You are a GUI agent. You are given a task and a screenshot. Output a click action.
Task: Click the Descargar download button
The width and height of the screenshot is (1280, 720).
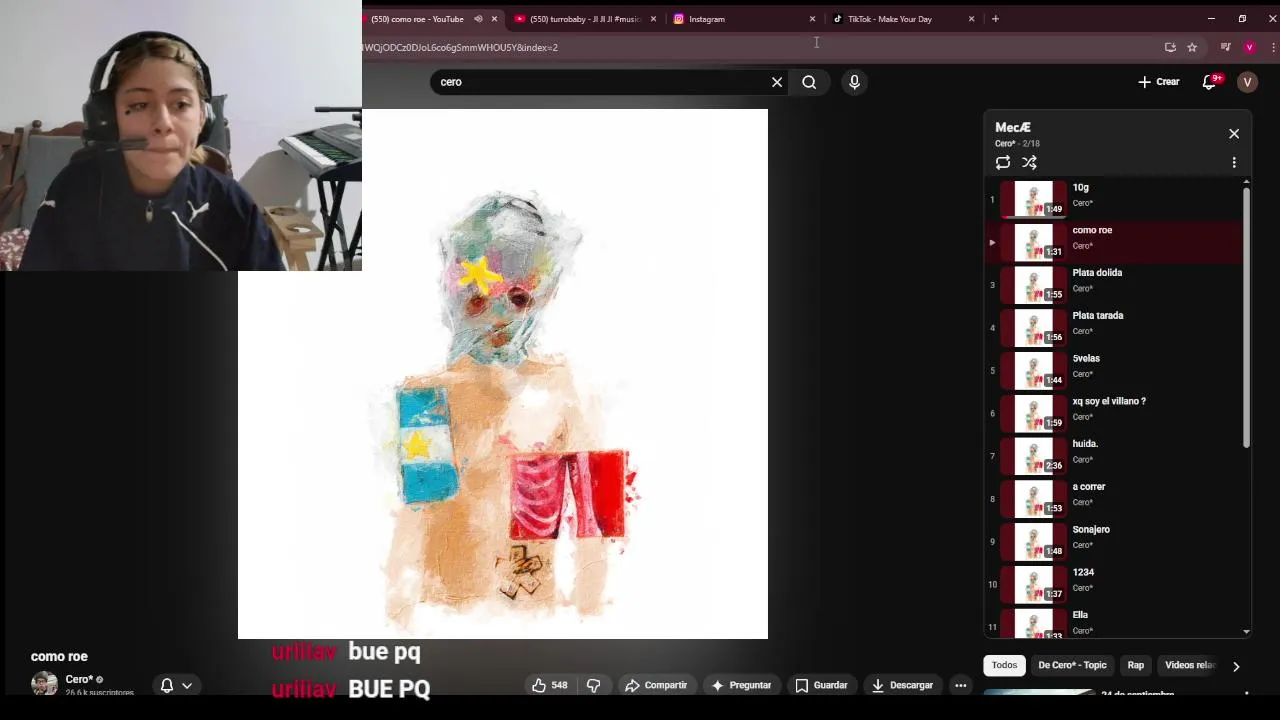[x=902, y=685]
